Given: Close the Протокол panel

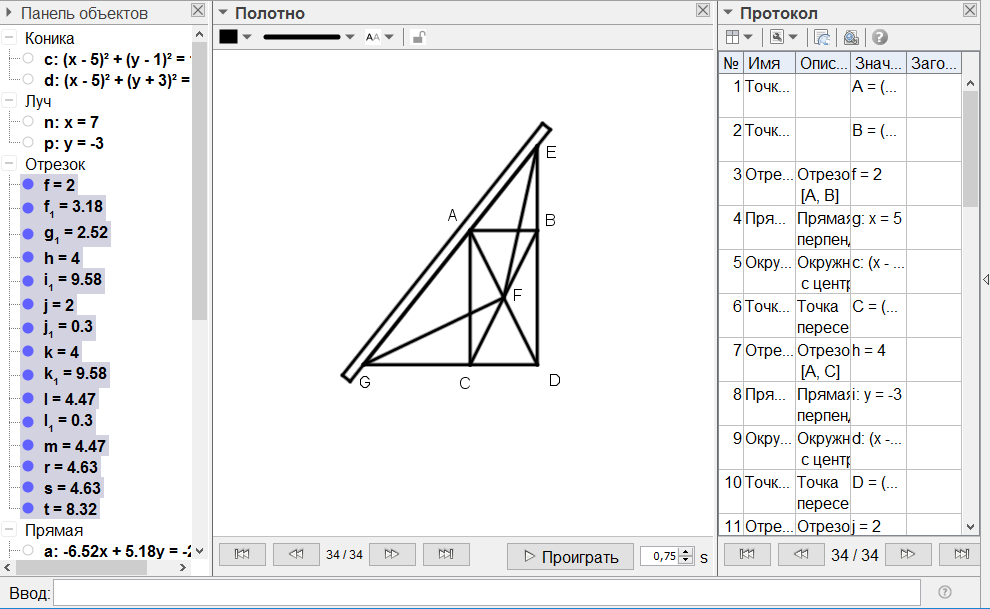Looking at the screenshot, I should (969, 10).
